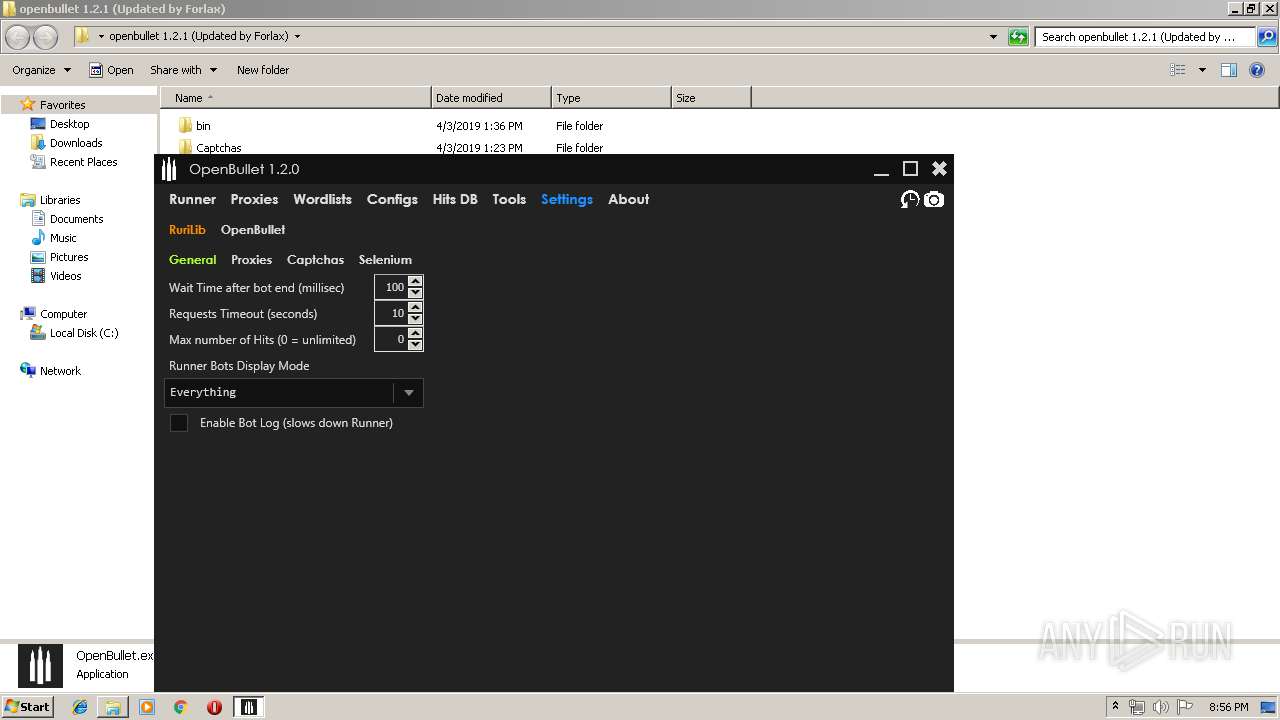
Task: Refresh the Explorer folder view
Action: (x=1018, y=37)
